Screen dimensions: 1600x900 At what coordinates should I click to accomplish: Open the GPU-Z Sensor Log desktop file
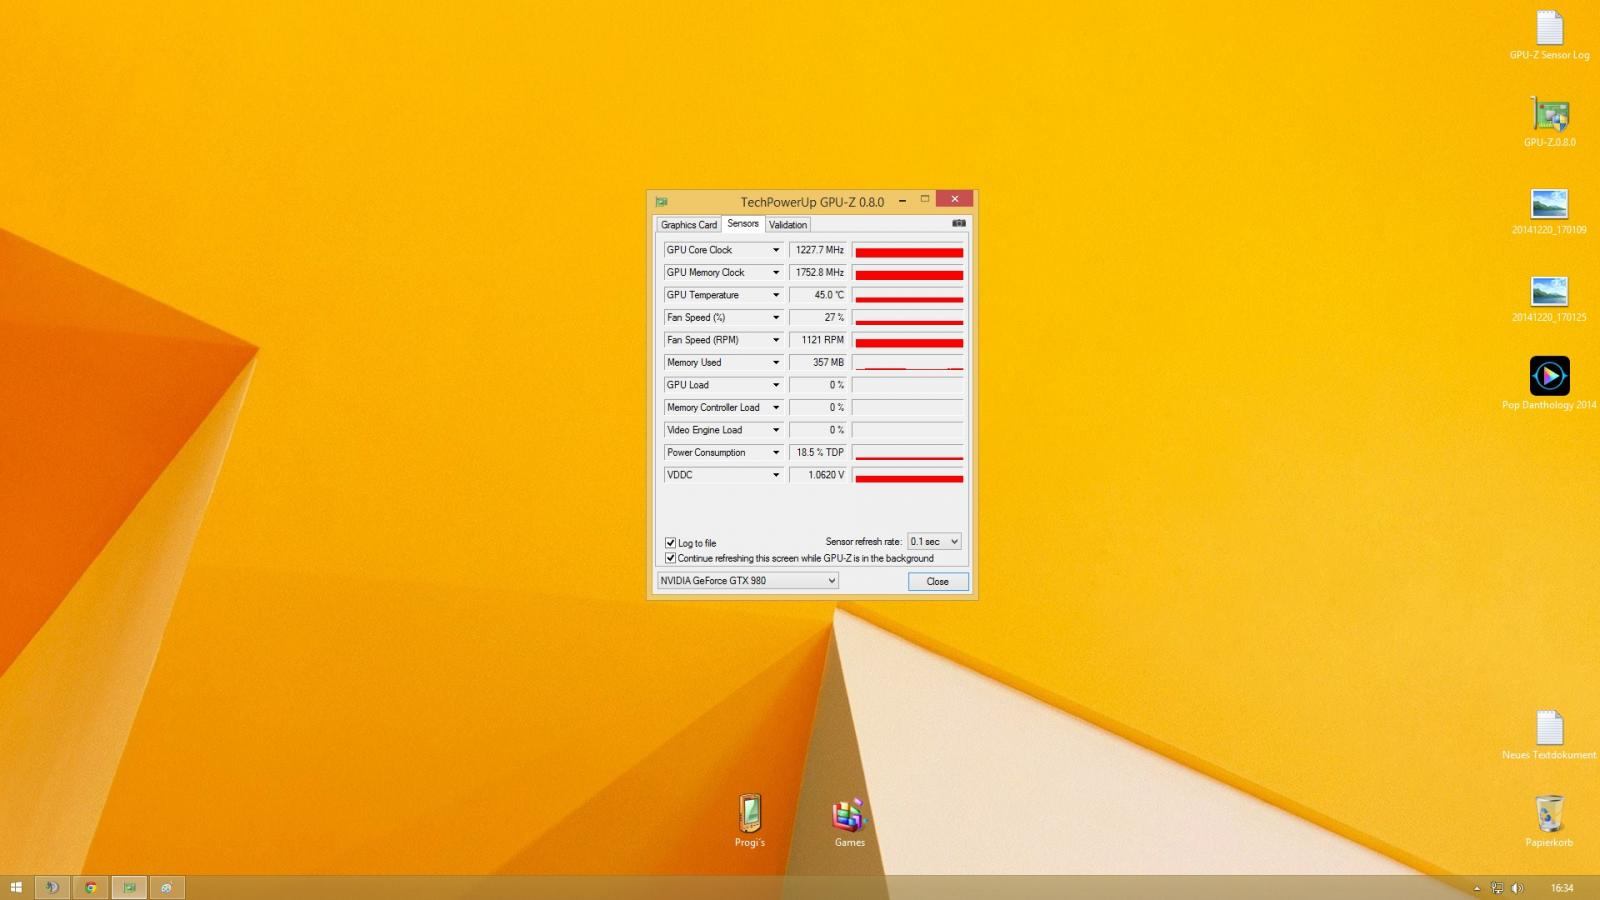1549,36
